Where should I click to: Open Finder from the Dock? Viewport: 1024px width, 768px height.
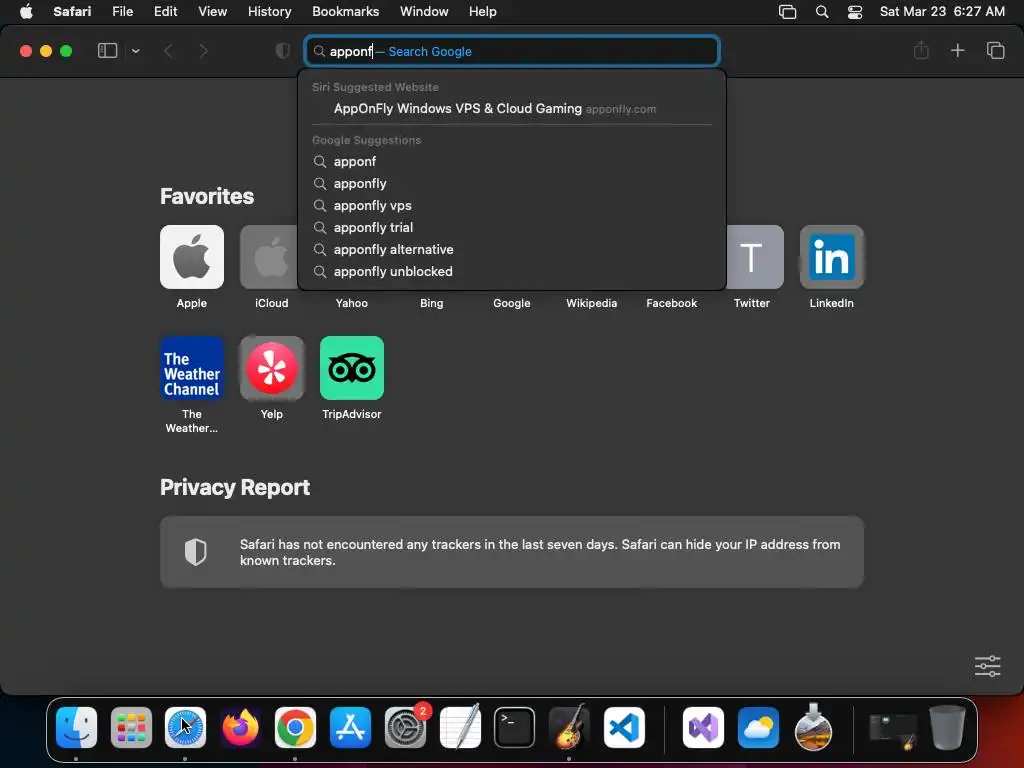click(x=76, y=728)
